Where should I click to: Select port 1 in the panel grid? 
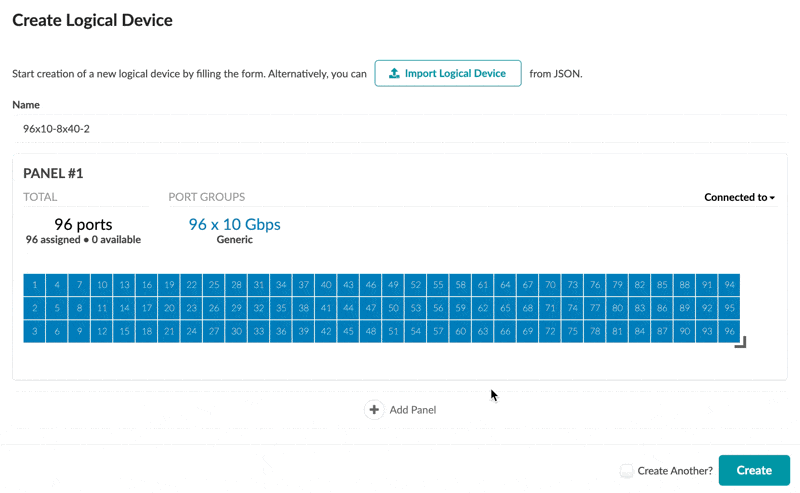coord(35,285)
